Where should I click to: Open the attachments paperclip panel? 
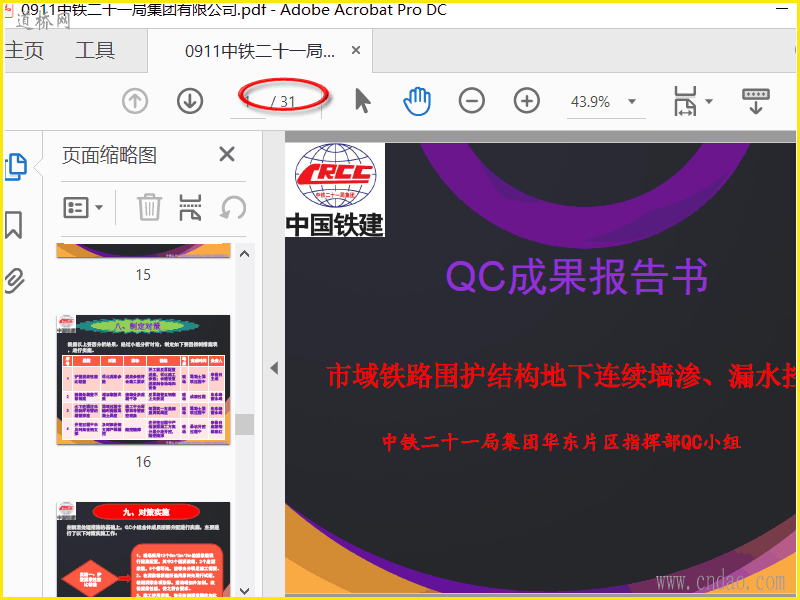point(14,280)
